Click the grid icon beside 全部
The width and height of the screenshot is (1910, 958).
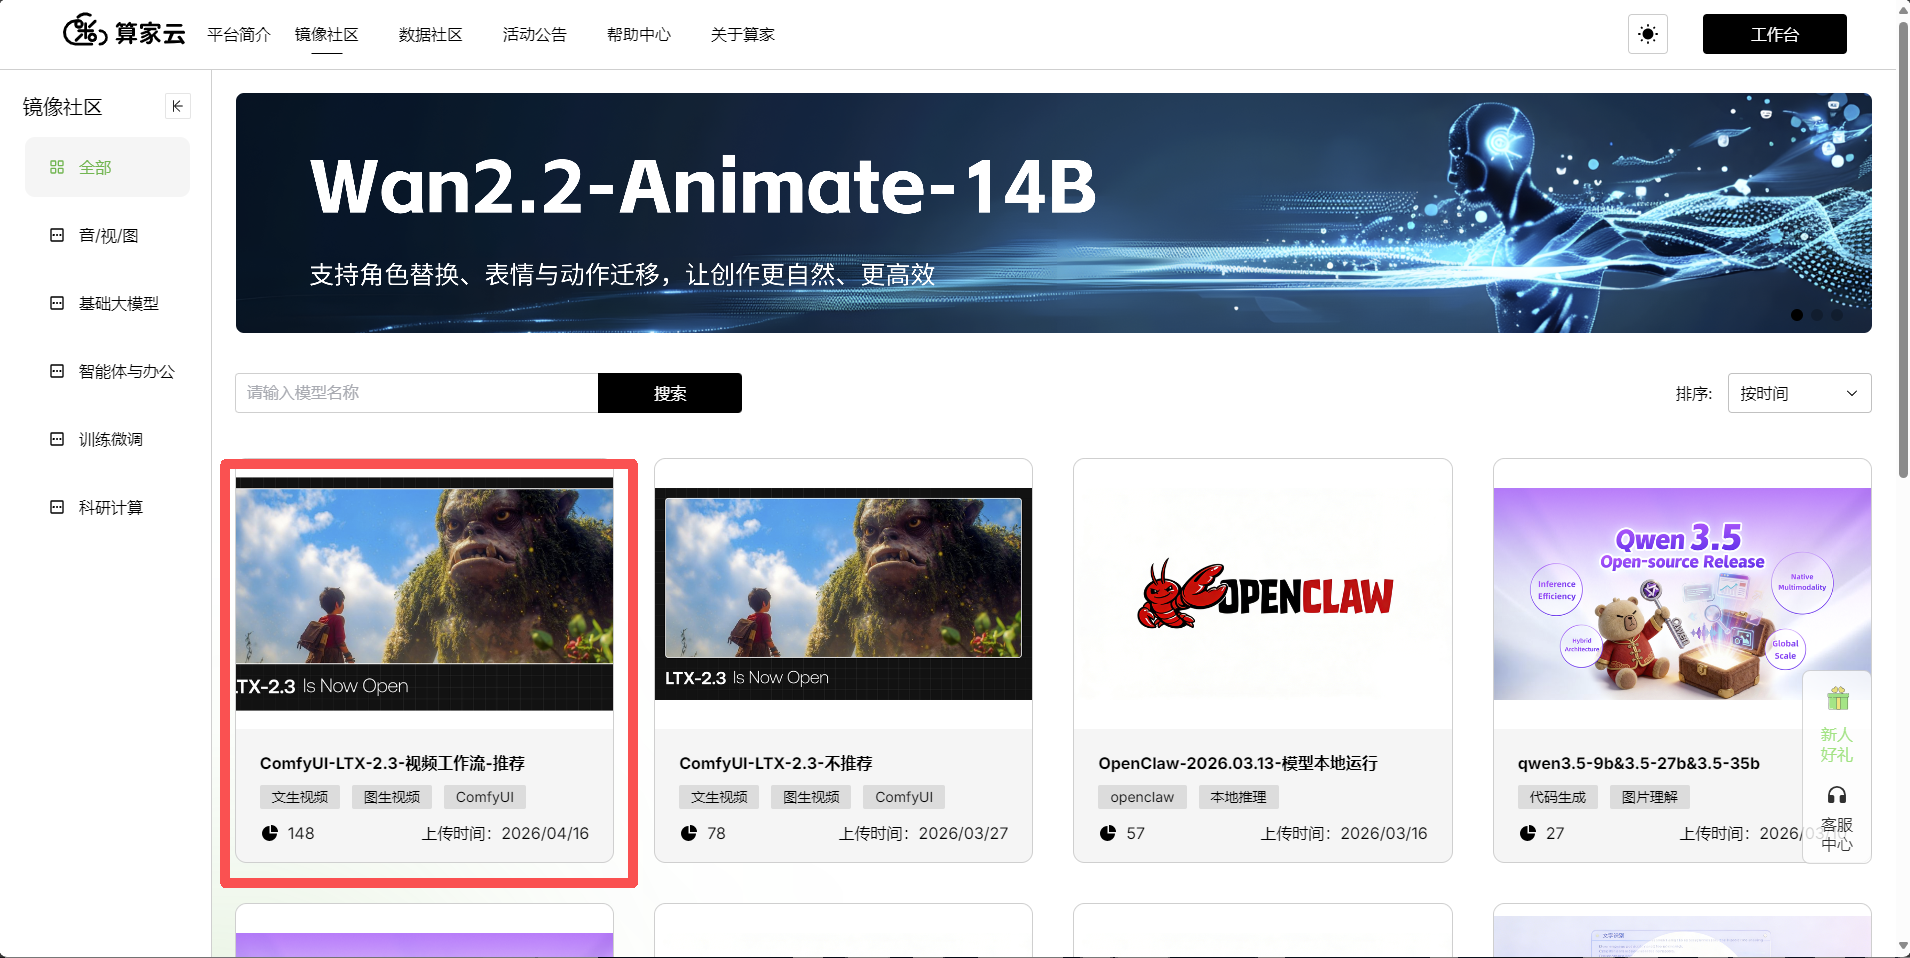[57, 167]
